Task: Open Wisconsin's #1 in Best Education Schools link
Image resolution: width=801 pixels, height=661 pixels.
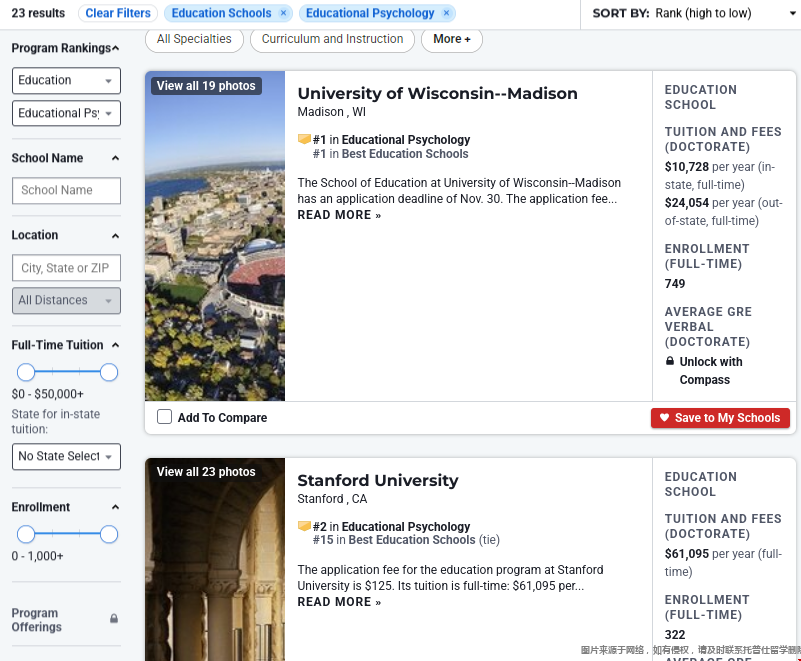Action: coord(391,154)
